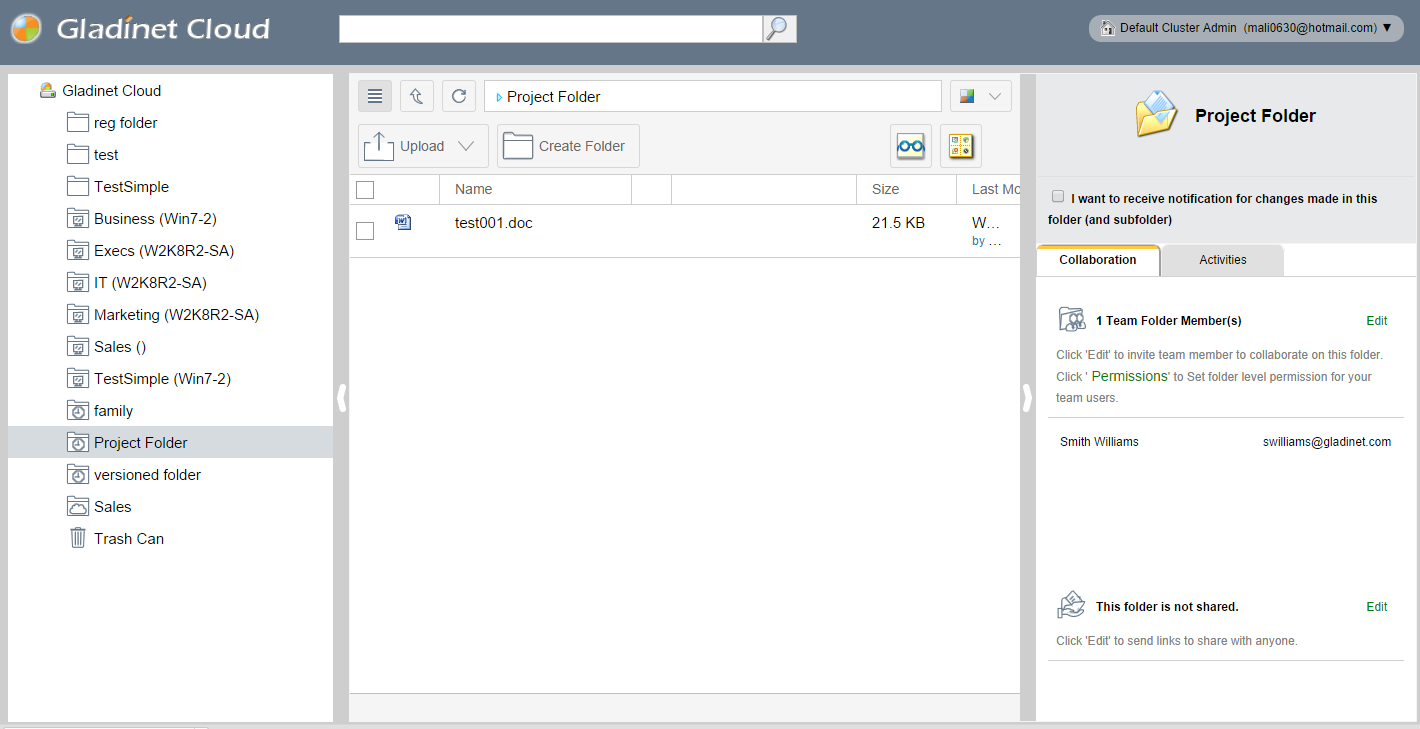Collapse the left tree panel handle
The height and width of the screenshot is (729, 1420).
341,398
